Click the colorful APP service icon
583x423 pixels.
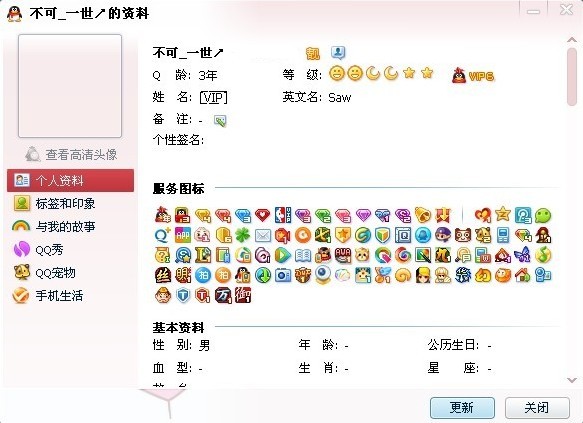[183, 235]
